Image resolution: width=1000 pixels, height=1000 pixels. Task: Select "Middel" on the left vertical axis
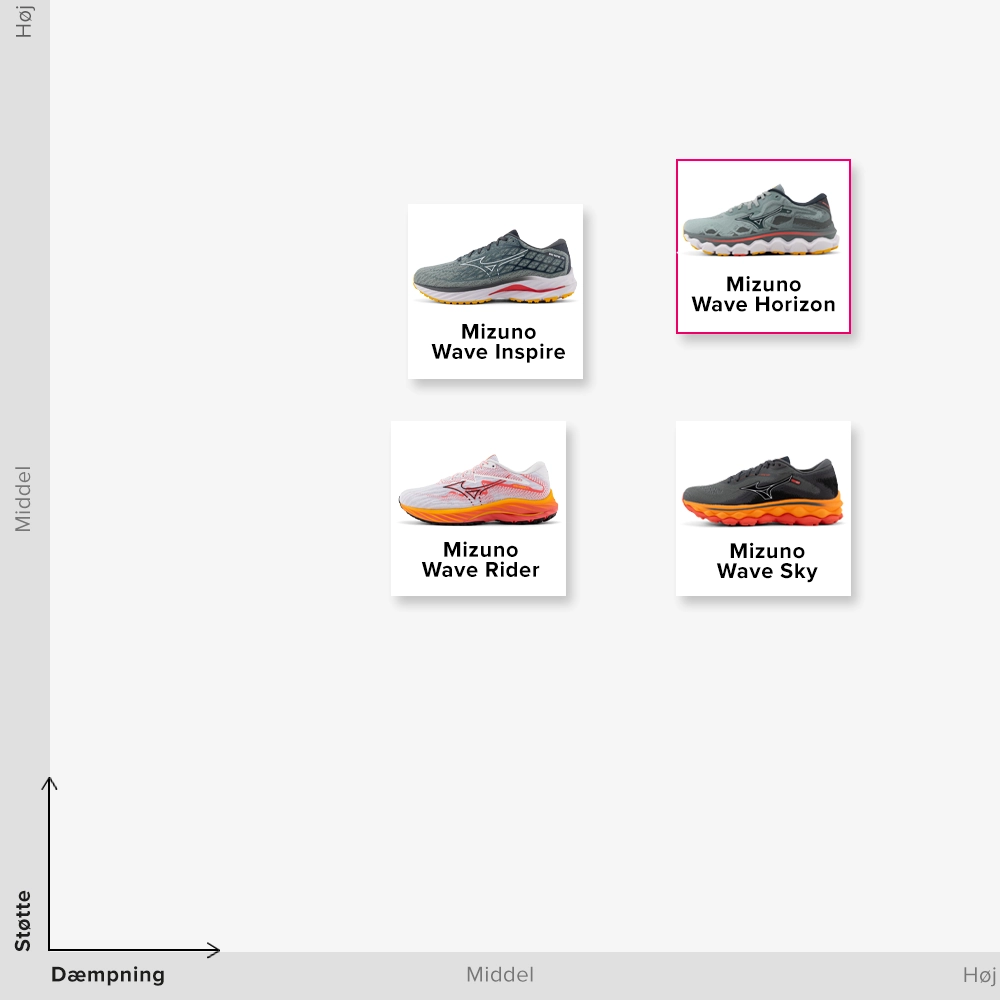coord(23,499)
